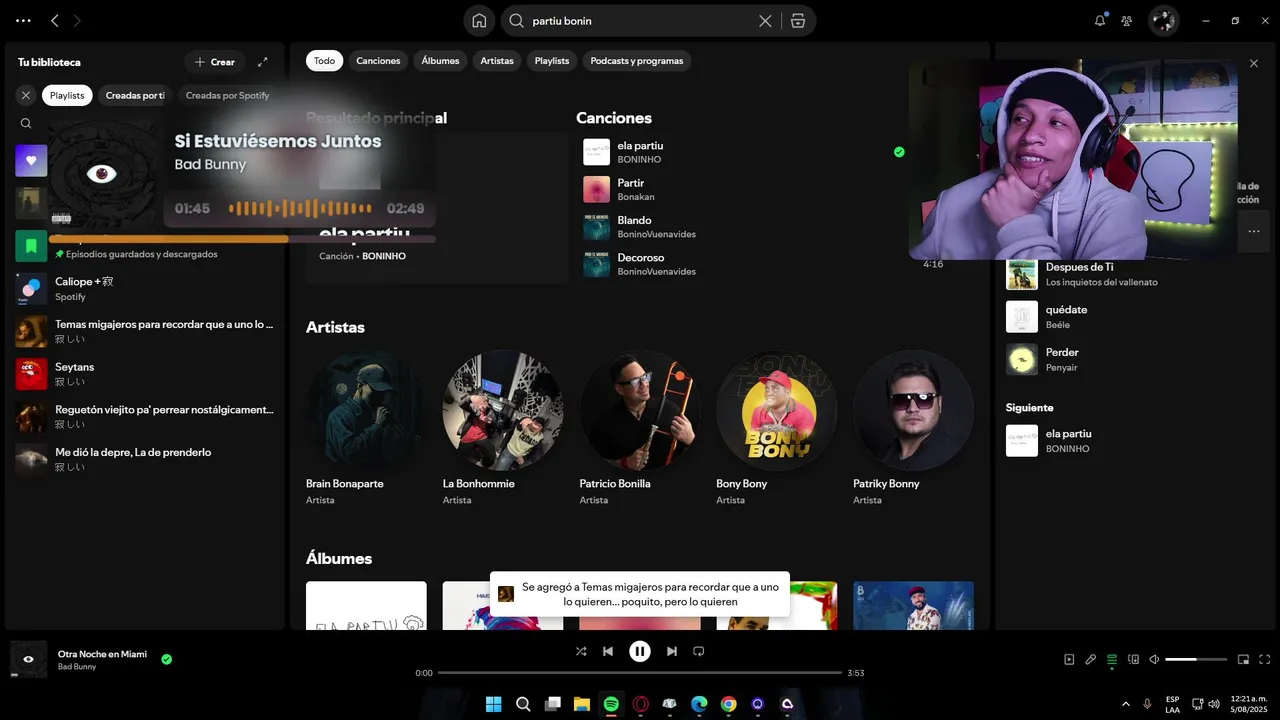Toggle the Playlists library filter chip
Image resolution: width=1280 pixels, height=720 pixels.
67,95
